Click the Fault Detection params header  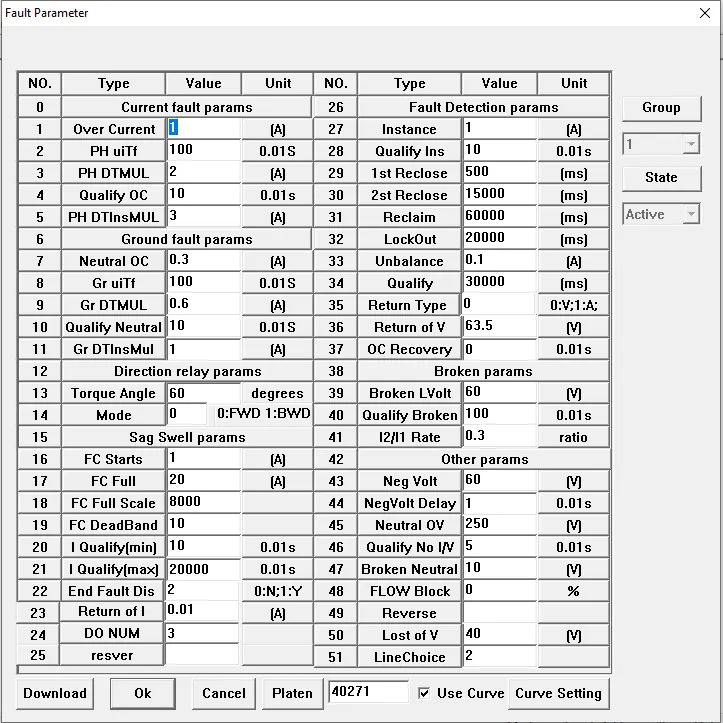(x=483, y=107)
